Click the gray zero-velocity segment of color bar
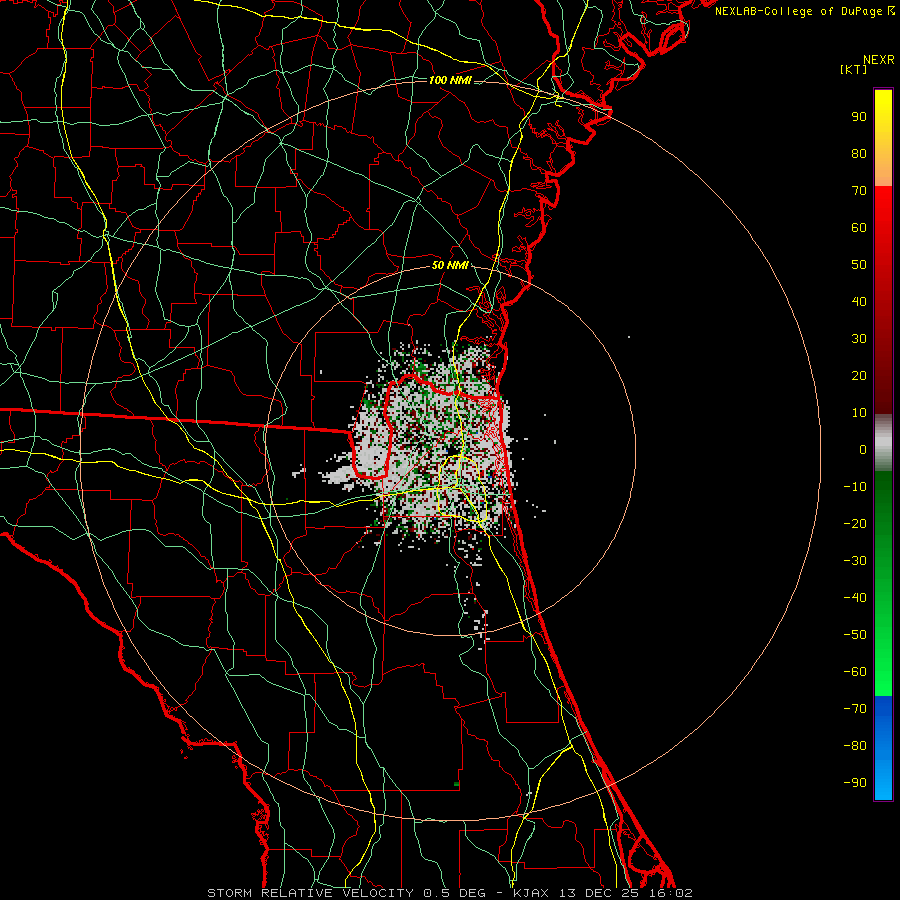The image size is (900, 900). (x=883, y=443)
